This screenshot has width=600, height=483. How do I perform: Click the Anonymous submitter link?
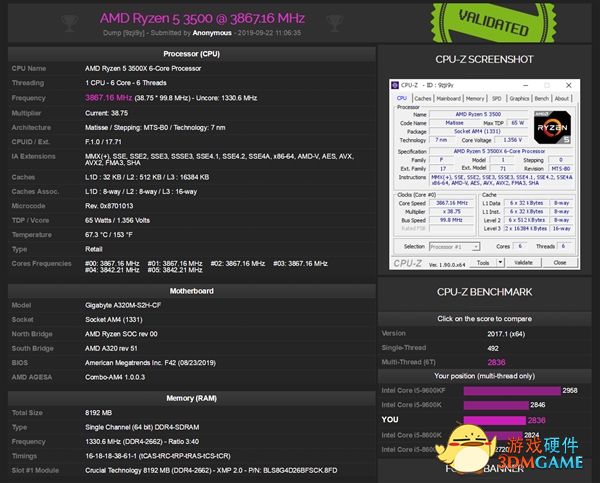pos(212,33)
